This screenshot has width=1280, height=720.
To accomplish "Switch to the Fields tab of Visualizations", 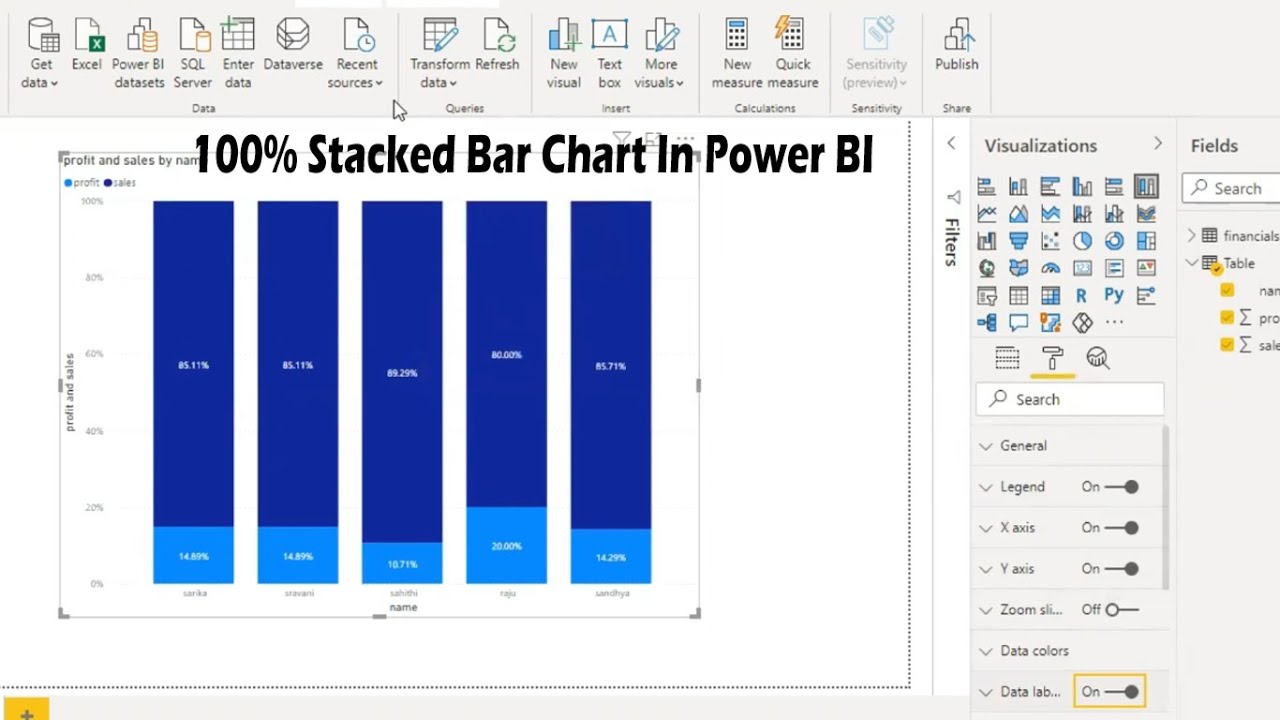I will click(1007, 358).
